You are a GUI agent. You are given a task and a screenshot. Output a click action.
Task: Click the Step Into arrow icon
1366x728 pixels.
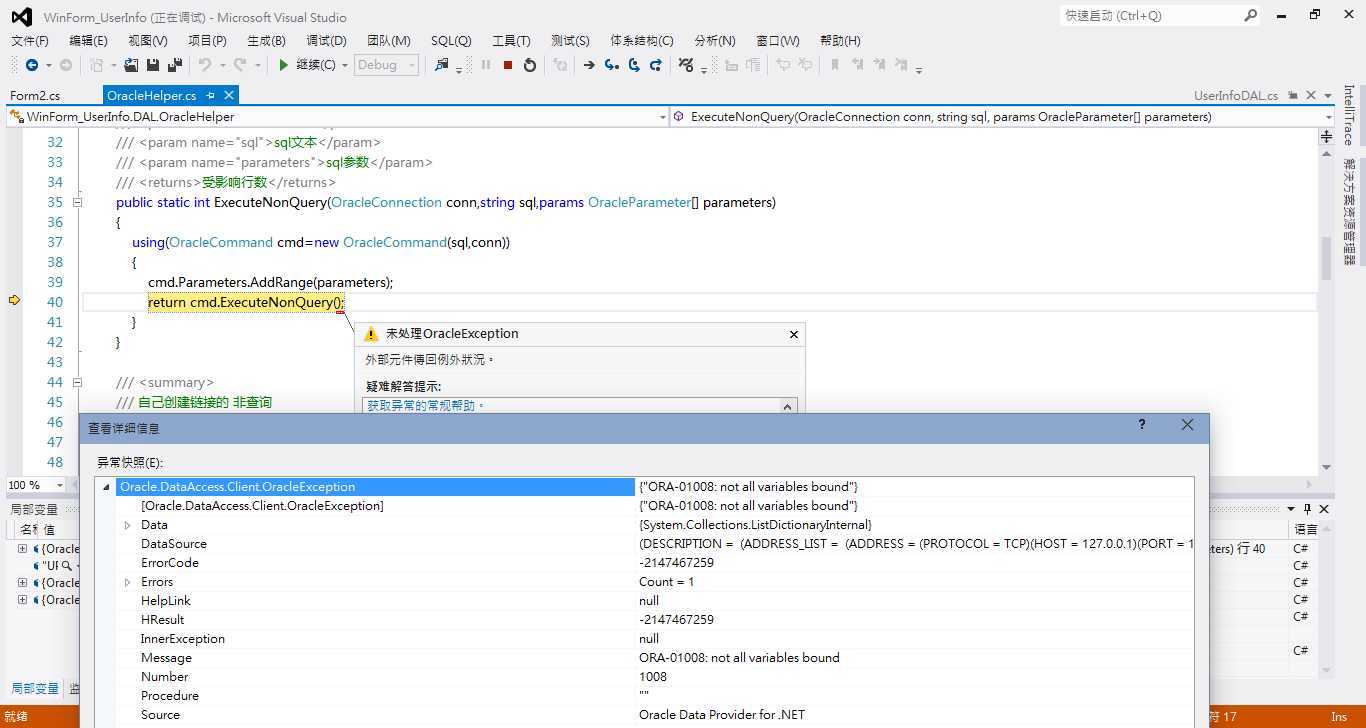pos(611,65)
